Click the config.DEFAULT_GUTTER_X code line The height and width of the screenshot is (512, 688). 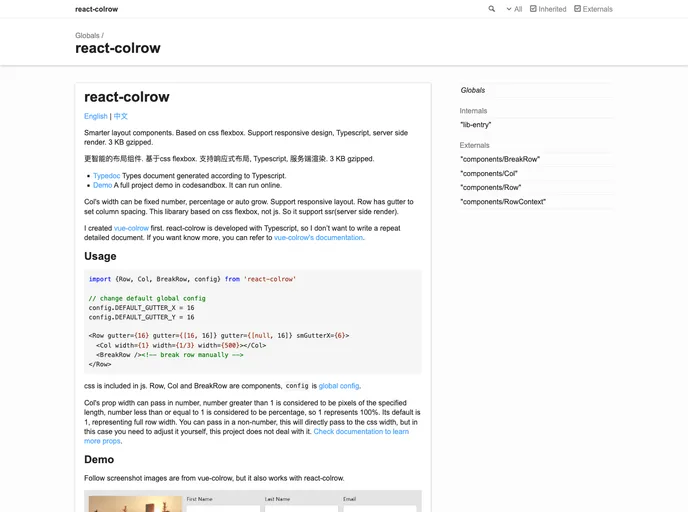(x=141, y=308)
